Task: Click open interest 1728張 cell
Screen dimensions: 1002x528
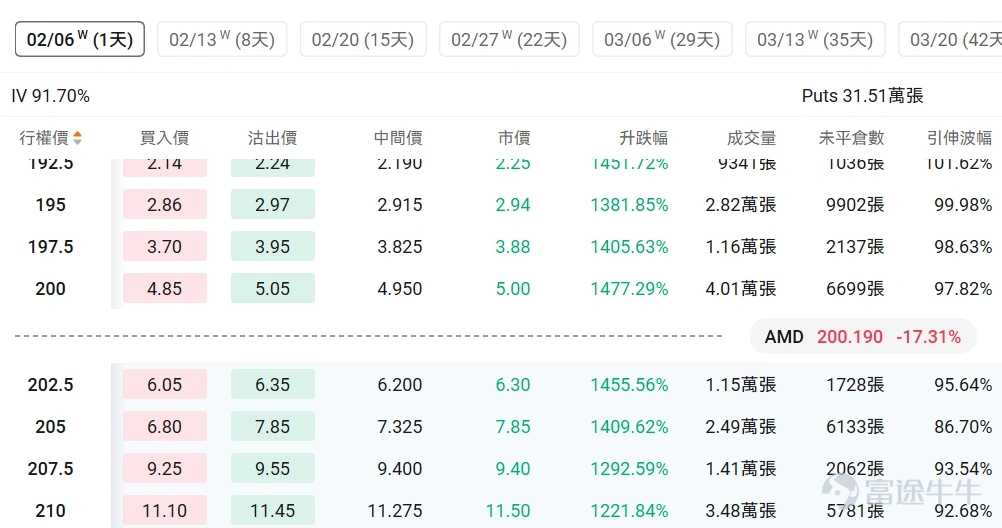Action: (855, 384)
